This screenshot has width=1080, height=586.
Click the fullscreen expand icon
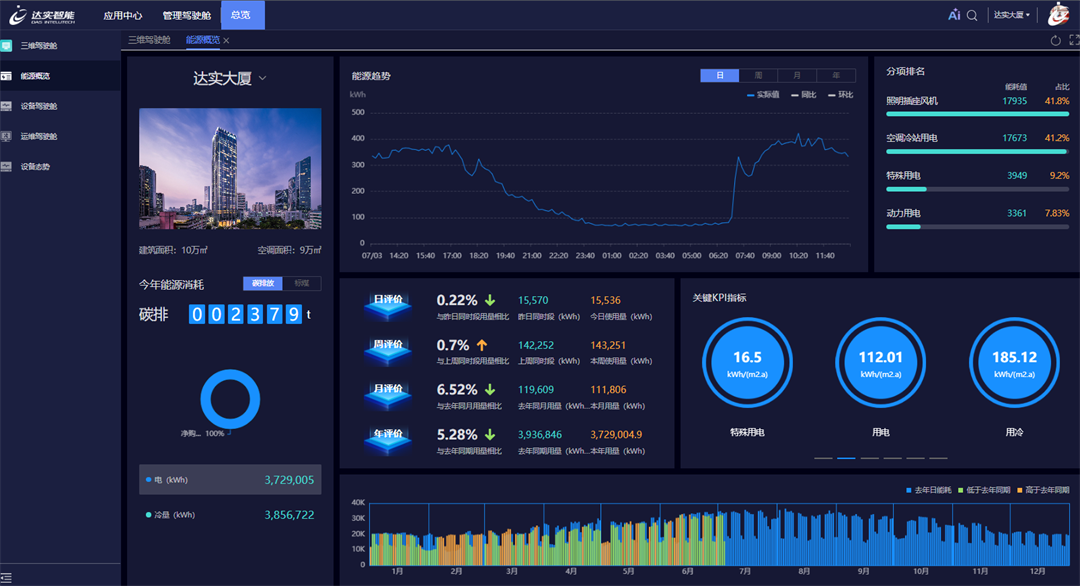(x=1074, y=41)
